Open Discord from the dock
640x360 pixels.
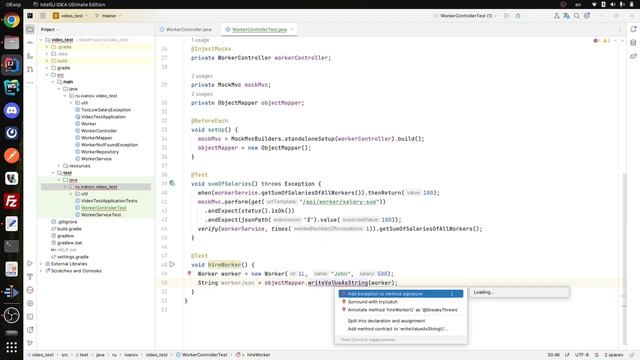11,110
